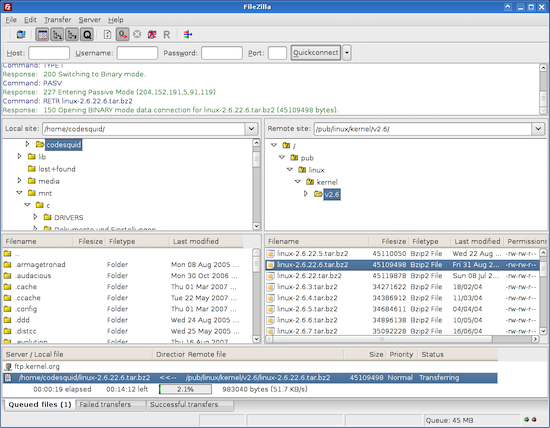Click the .distcc folder icon

7,331
